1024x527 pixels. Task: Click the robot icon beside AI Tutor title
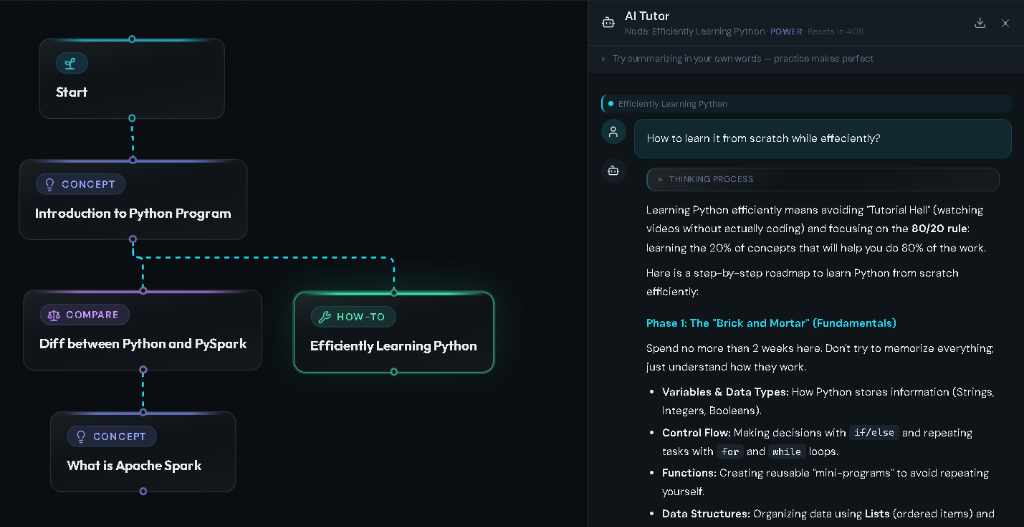coord(608,23)
